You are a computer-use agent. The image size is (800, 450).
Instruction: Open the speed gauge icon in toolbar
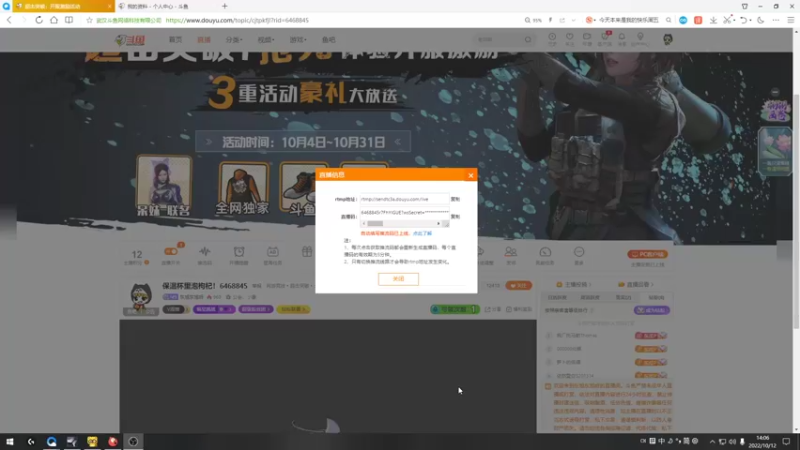545,252
